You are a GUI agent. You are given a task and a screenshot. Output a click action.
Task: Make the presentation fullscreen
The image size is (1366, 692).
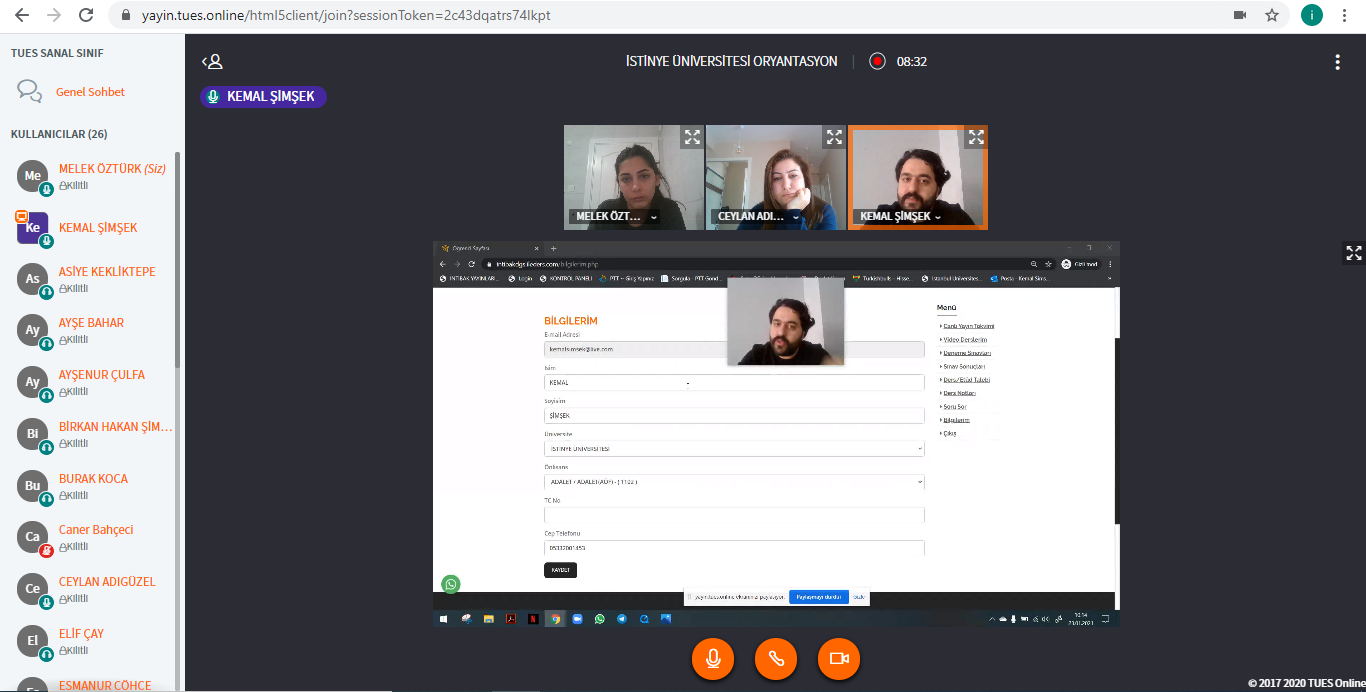coord(1353,253)
